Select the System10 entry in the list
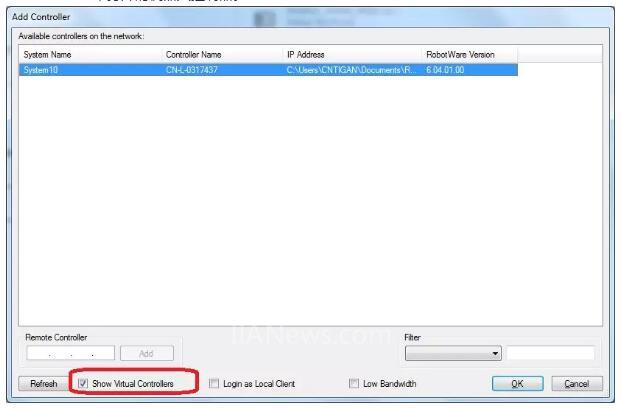The width and height of the screenshot is (621, 409). click(269, 70)
